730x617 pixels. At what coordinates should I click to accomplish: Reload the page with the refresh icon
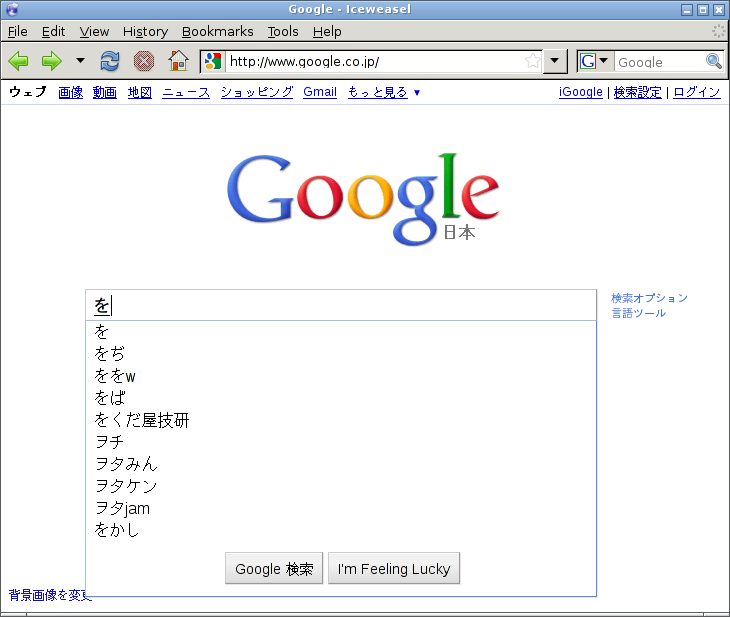click(110, 61)
